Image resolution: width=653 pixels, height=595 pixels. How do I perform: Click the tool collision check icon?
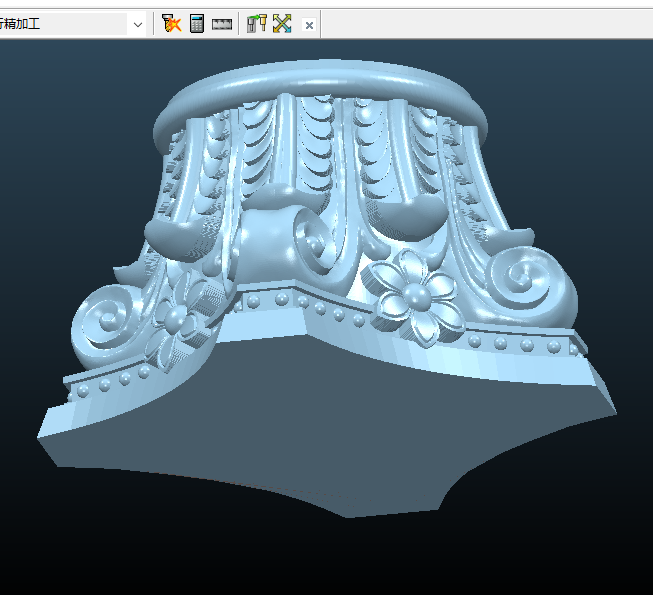pyautogui.click(x=172, y=24)
